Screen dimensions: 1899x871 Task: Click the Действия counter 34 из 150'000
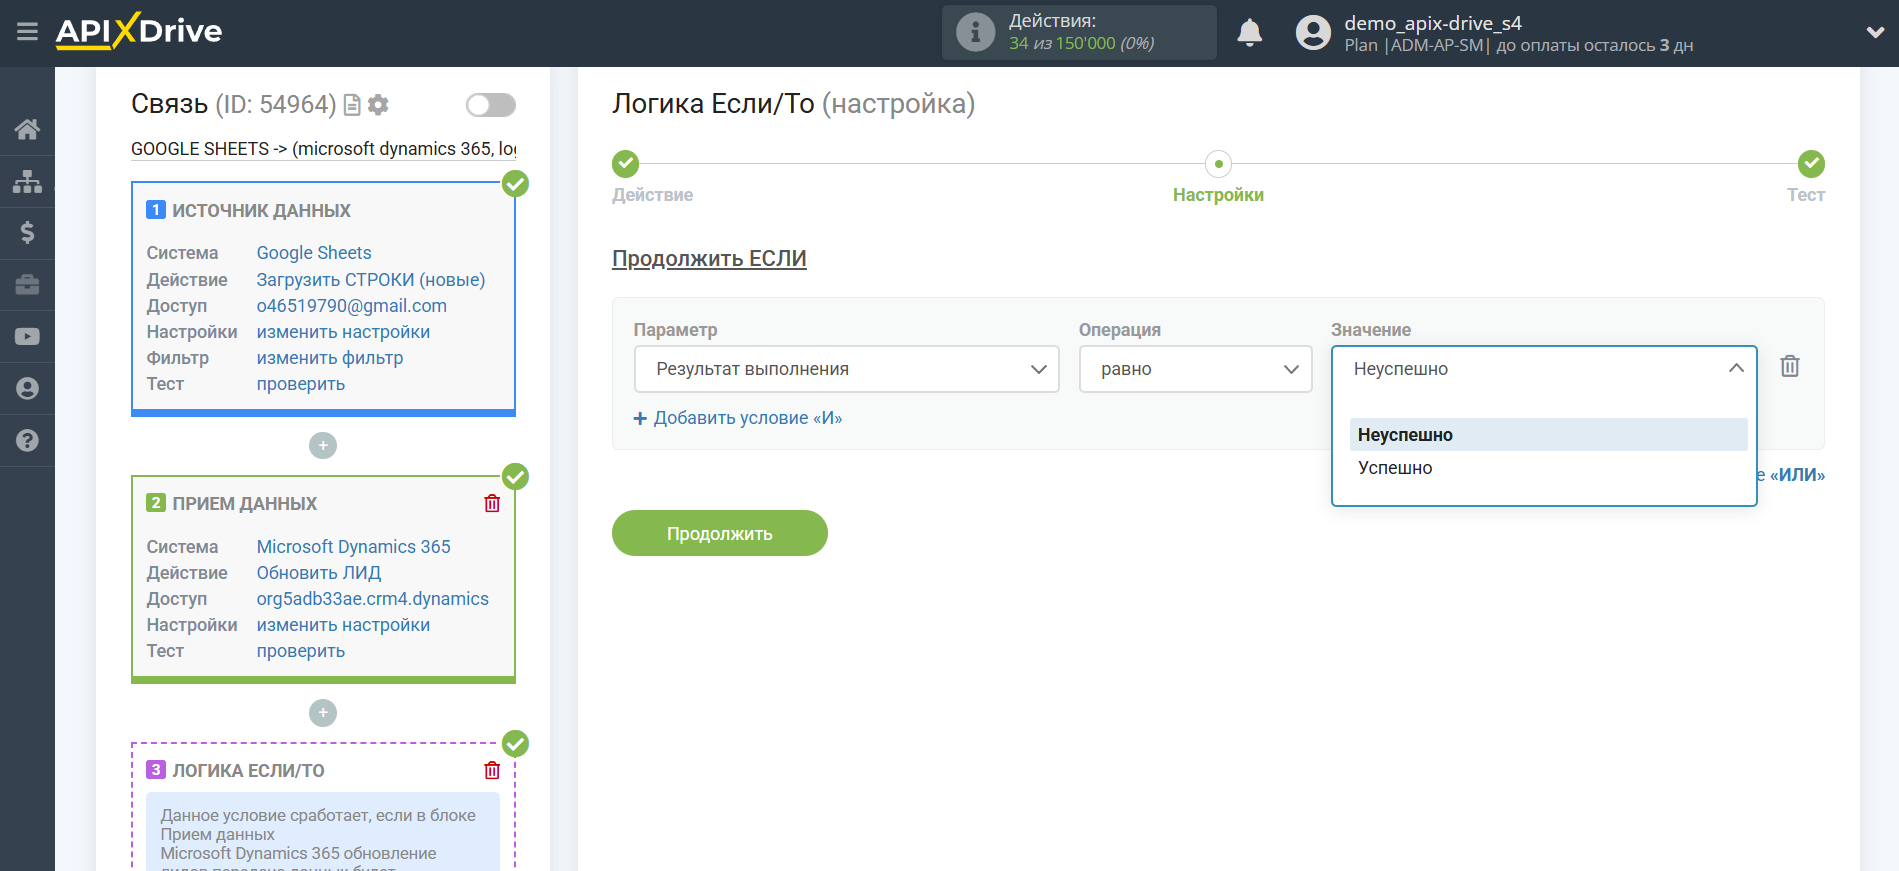pyautogui.click(x=1082, y=43)
